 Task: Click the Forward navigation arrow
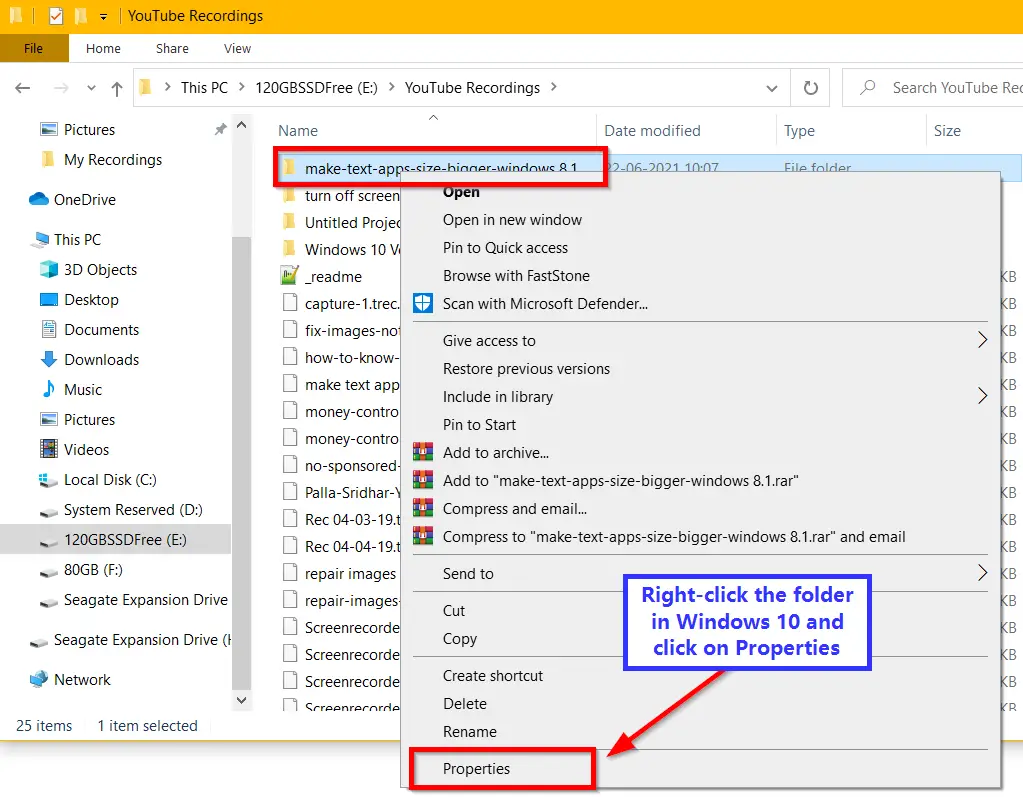(x=61, y=88)
